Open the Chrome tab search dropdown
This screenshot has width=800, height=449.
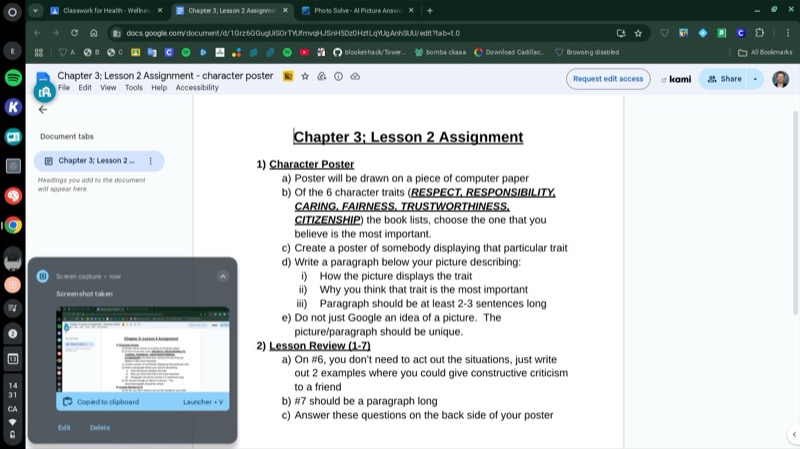[x=34, y=10]
